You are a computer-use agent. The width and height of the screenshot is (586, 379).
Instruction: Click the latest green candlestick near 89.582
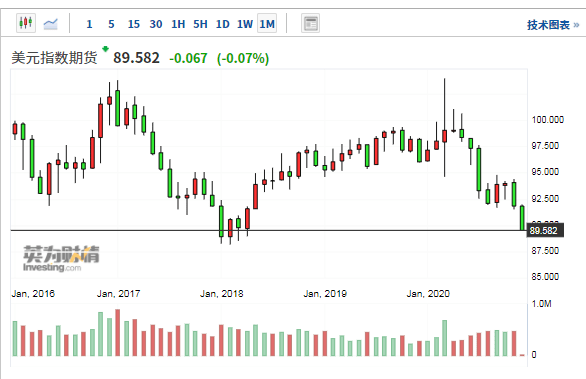522,218
